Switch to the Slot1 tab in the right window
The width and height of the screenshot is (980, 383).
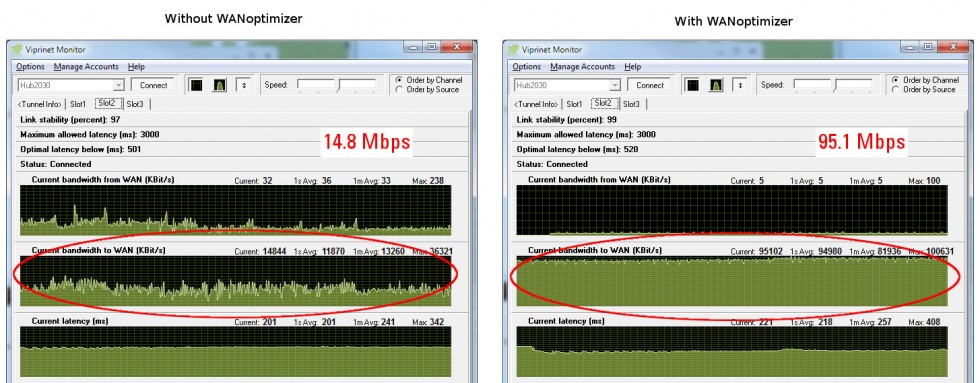574,104
